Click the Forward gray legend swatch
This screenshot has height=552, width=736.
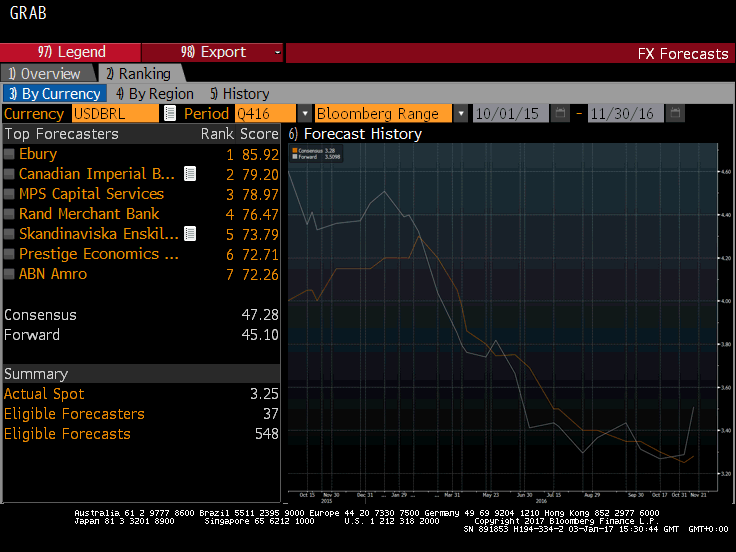coord(295,157)
